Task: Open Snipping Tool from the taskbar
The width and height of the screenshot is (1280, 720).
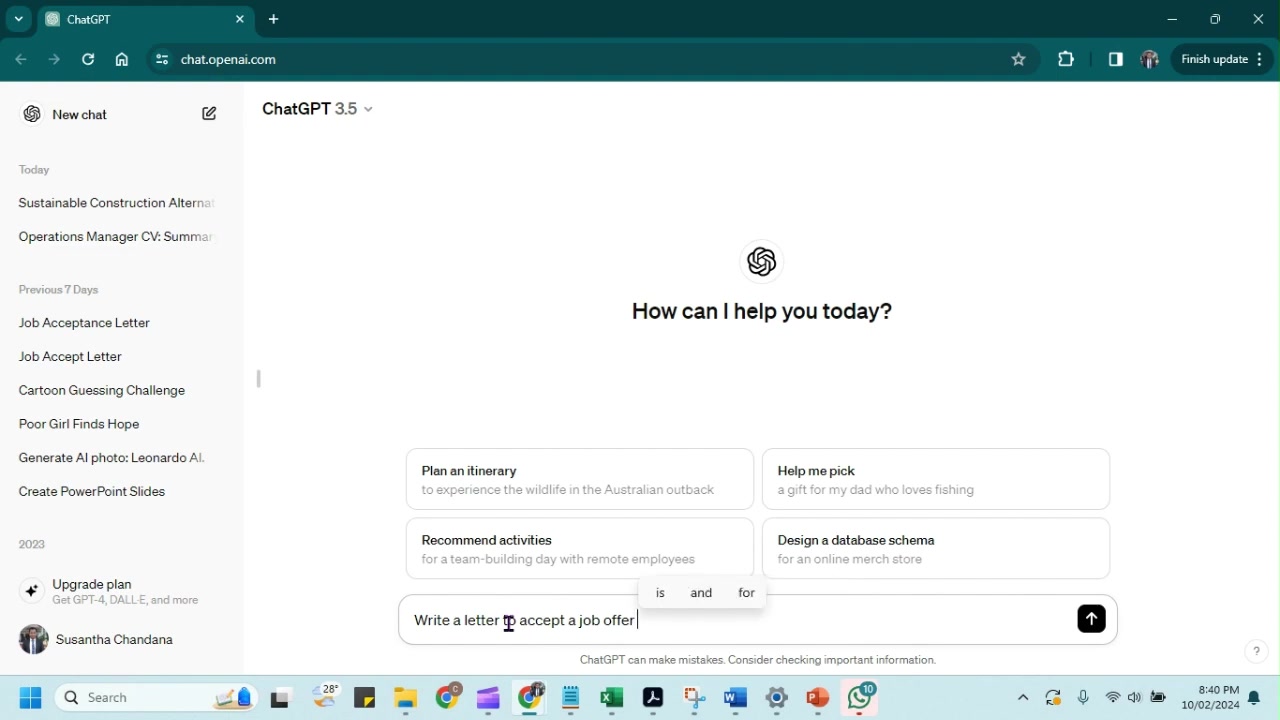Action: pyautogui.click(x=695, y=698)
